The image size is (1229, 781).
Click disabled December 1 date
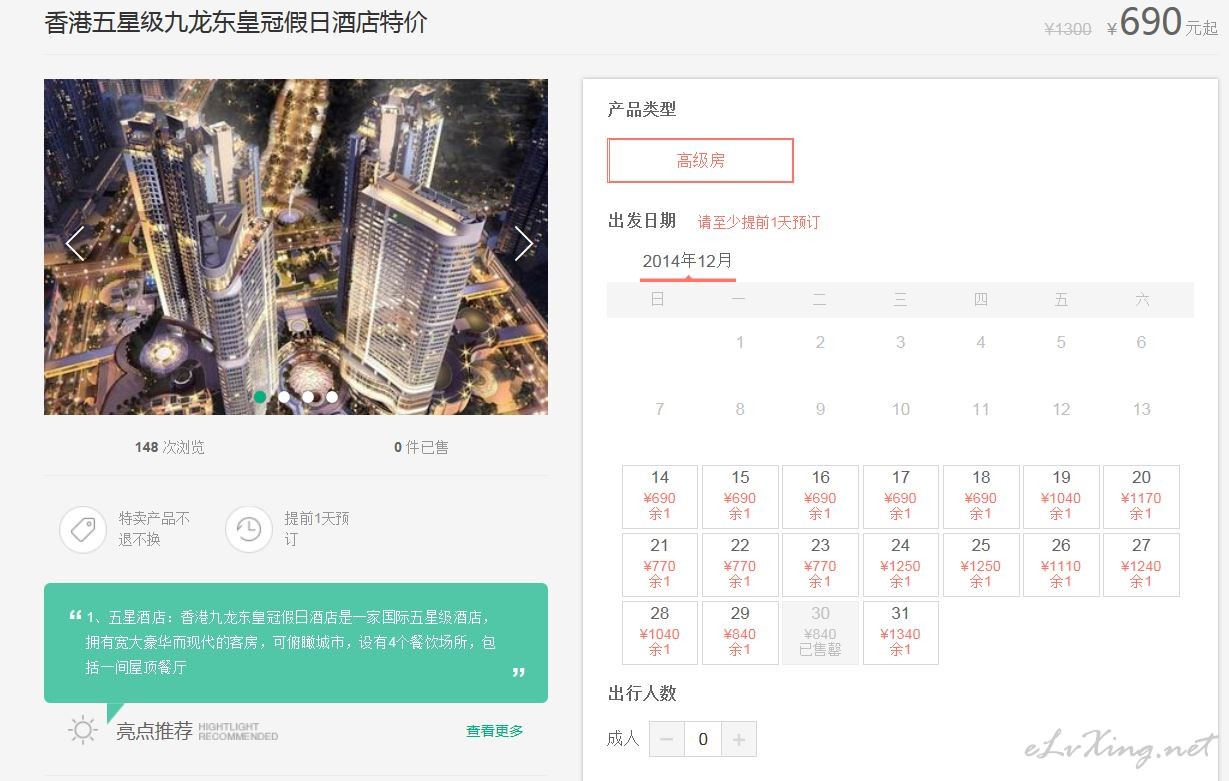pyautogui.click(x=740, y=342)
